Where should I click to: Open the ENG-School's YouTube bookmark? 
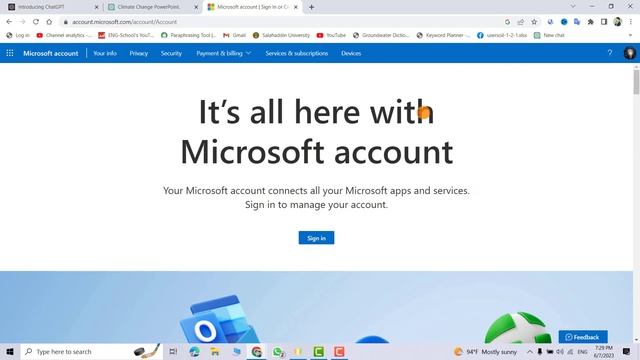click(x=126, y=36)
